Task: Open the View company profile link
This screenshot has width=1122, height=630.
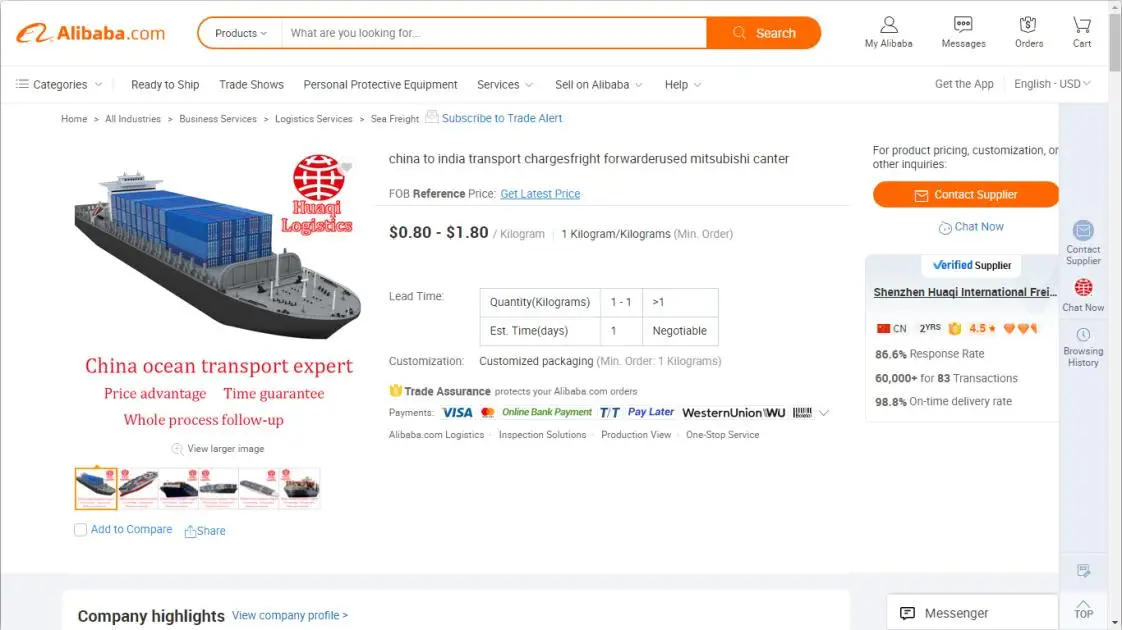Action: pos(290,616)
